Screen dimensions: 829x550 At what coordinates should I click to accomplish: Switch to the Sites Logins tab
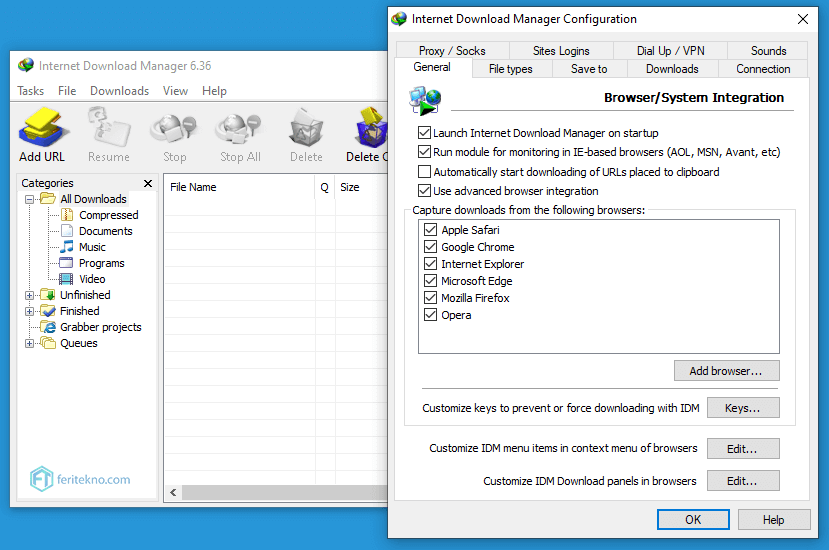[x=561, y=51]
